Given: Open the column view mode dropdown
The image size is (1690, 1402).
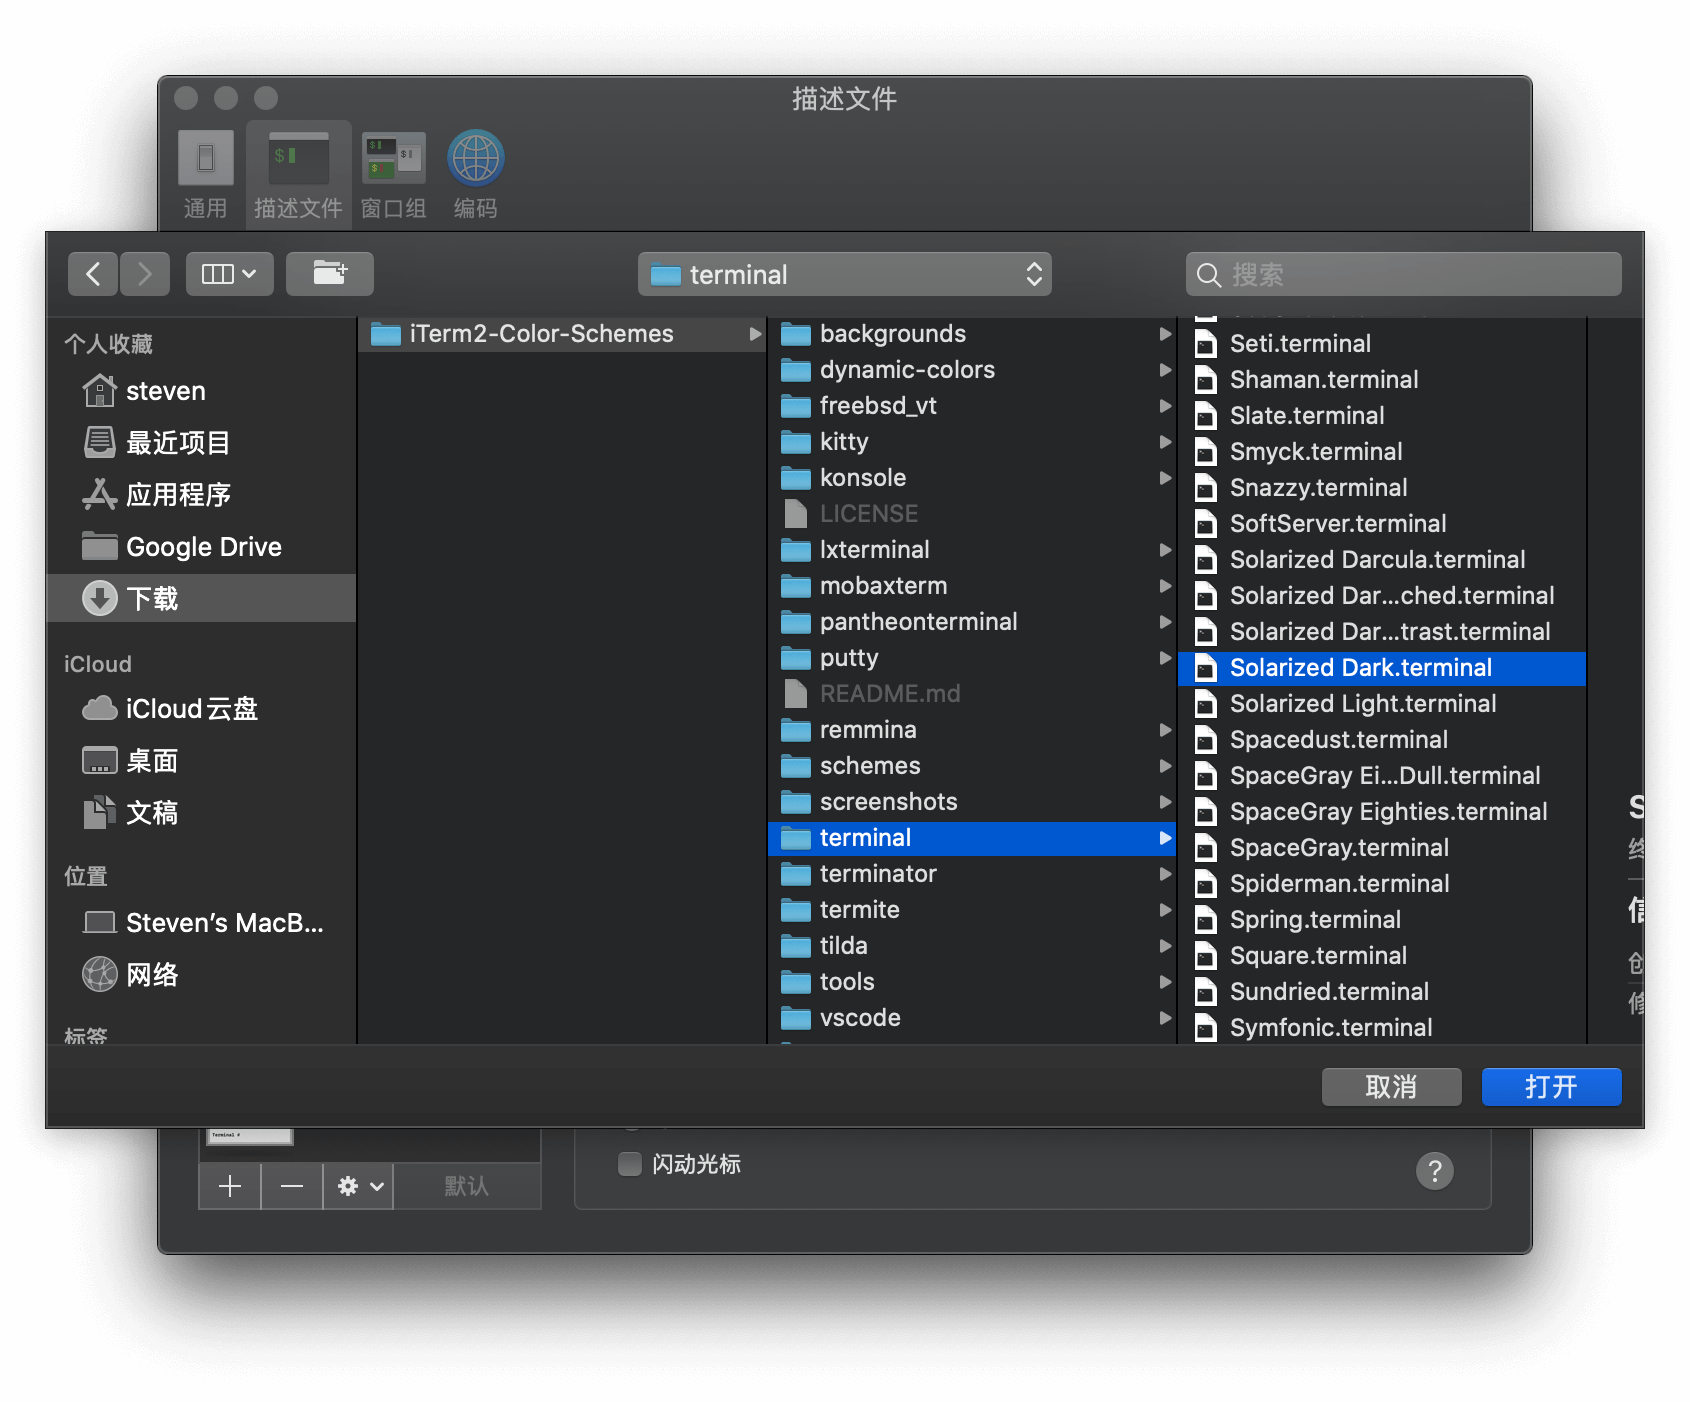Looking at the screenshot, I should 229,274.
